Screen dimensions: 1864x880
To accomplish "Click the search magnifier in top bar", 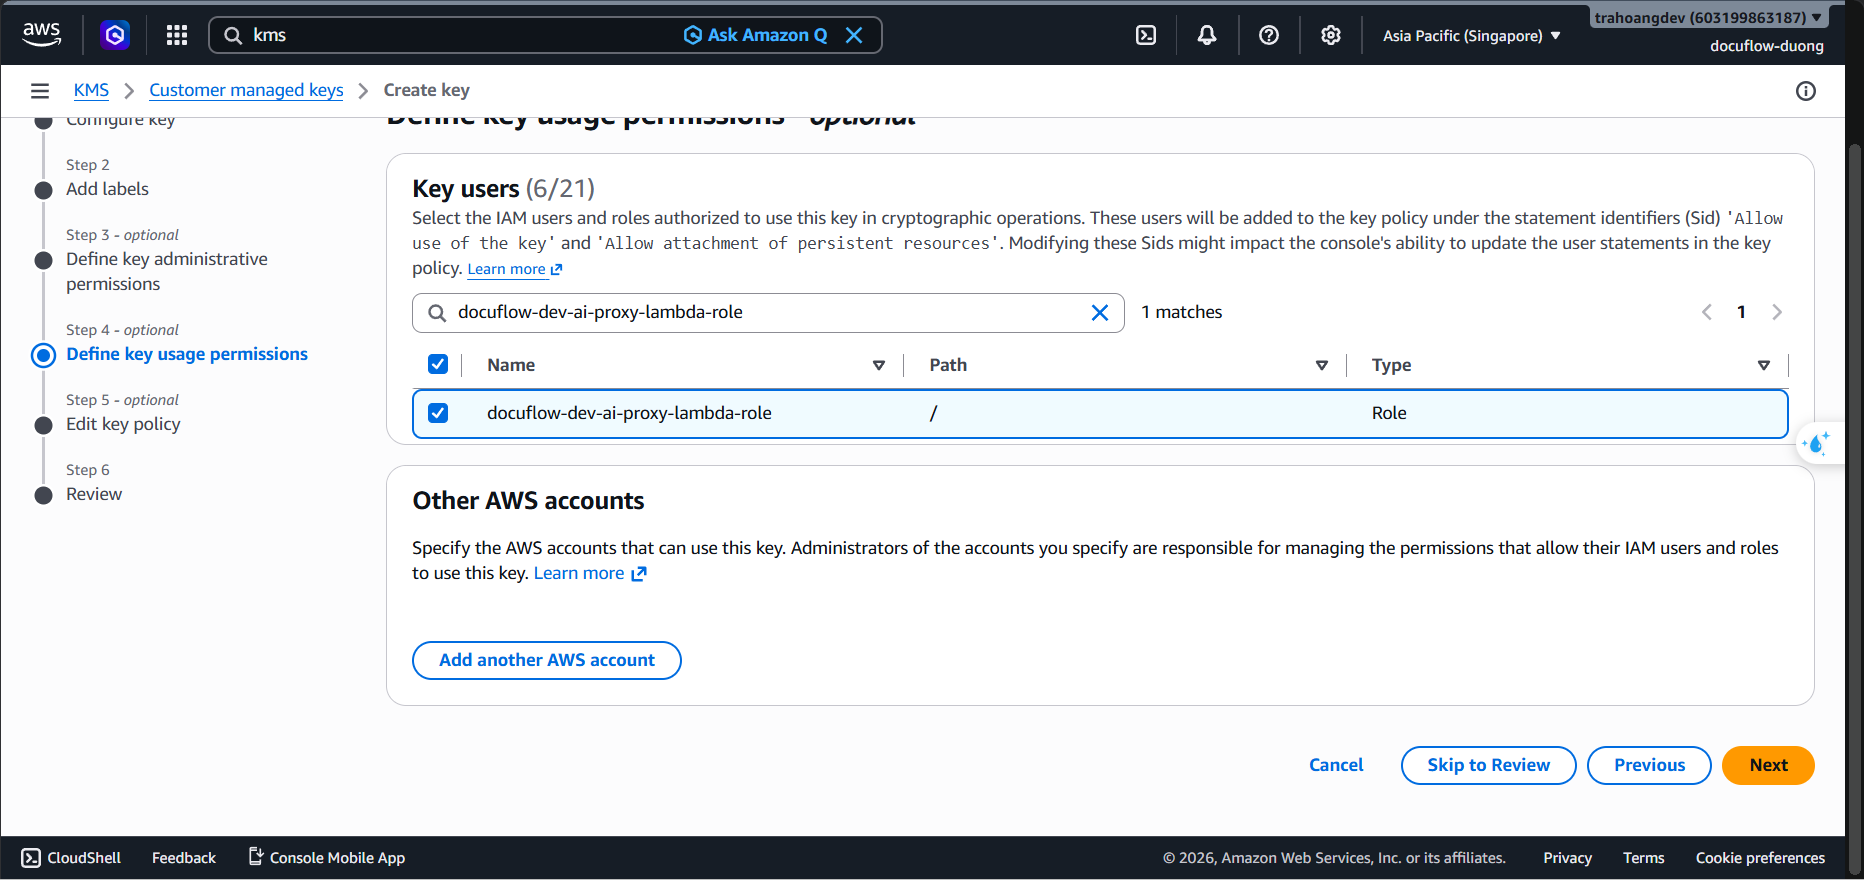I will [x=233, y=35].
